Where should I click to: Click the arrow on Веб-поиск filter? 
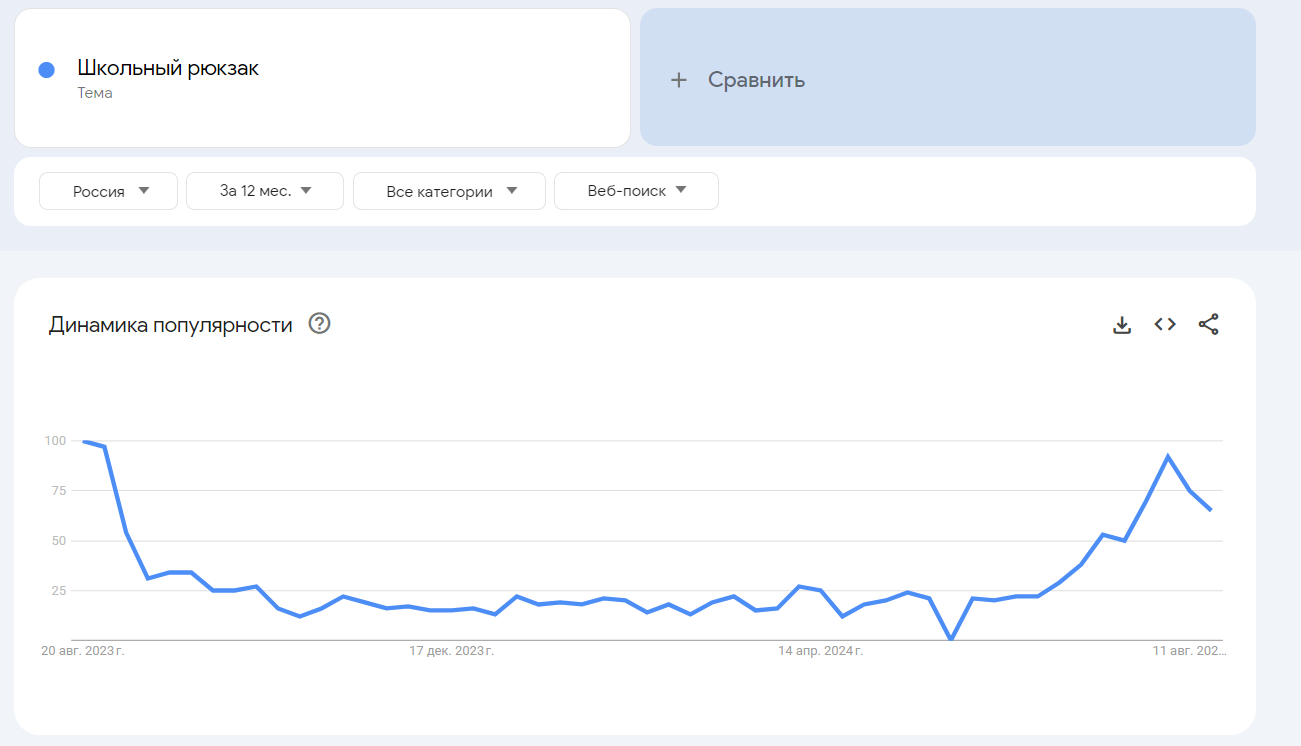680,191
